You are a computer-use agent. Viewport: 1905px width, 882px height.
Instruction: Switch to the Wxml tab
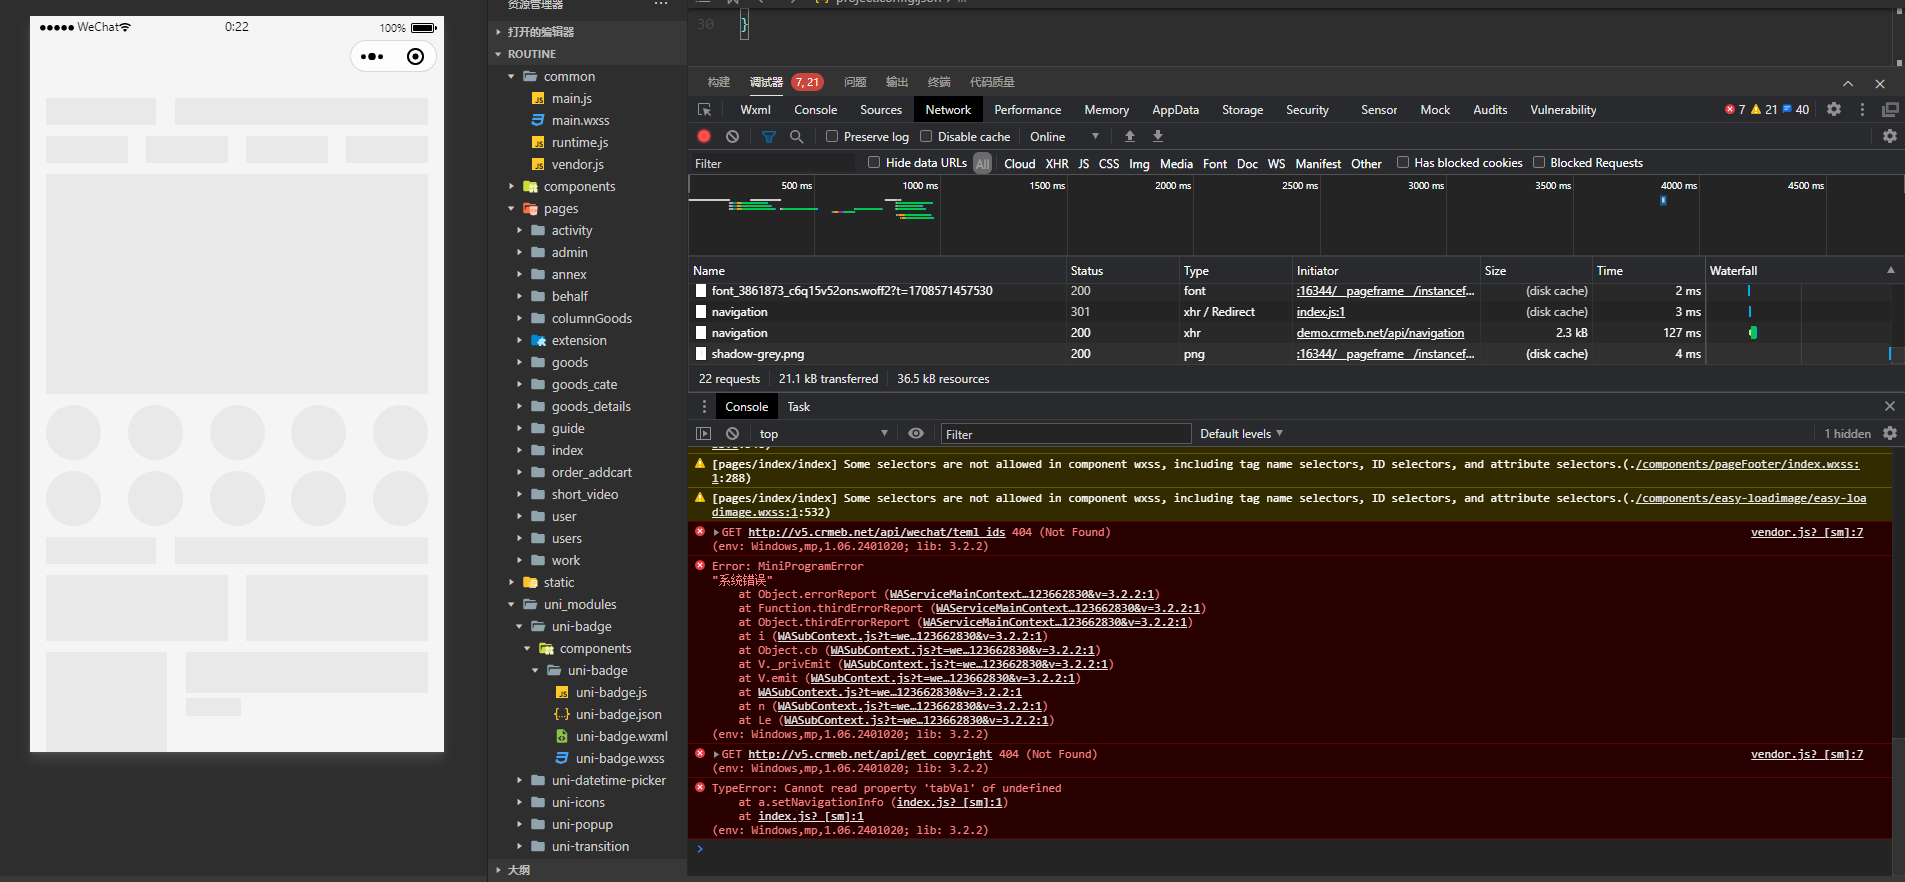[x=756, y=110]
